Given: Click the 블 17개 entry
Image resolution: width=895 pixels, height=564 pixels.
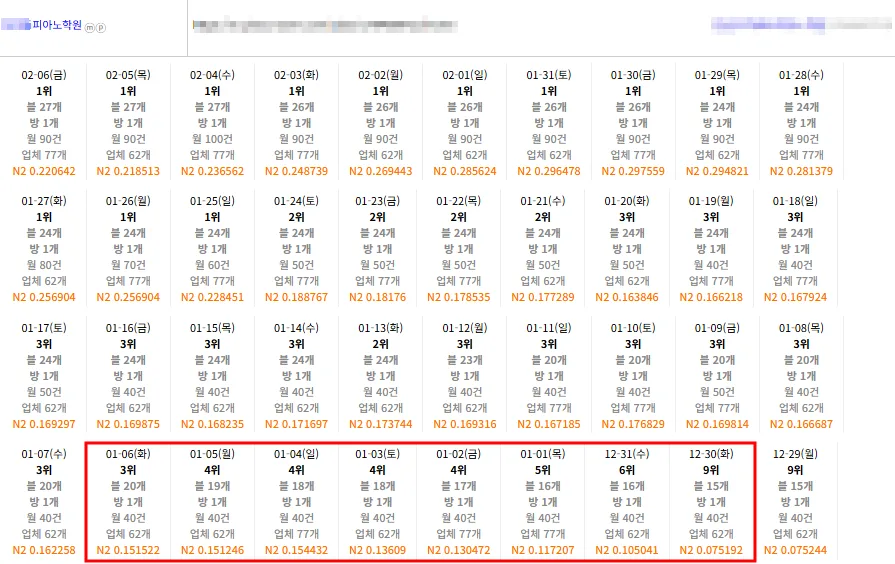Looking at the screenshot, I should pos(458,486).
